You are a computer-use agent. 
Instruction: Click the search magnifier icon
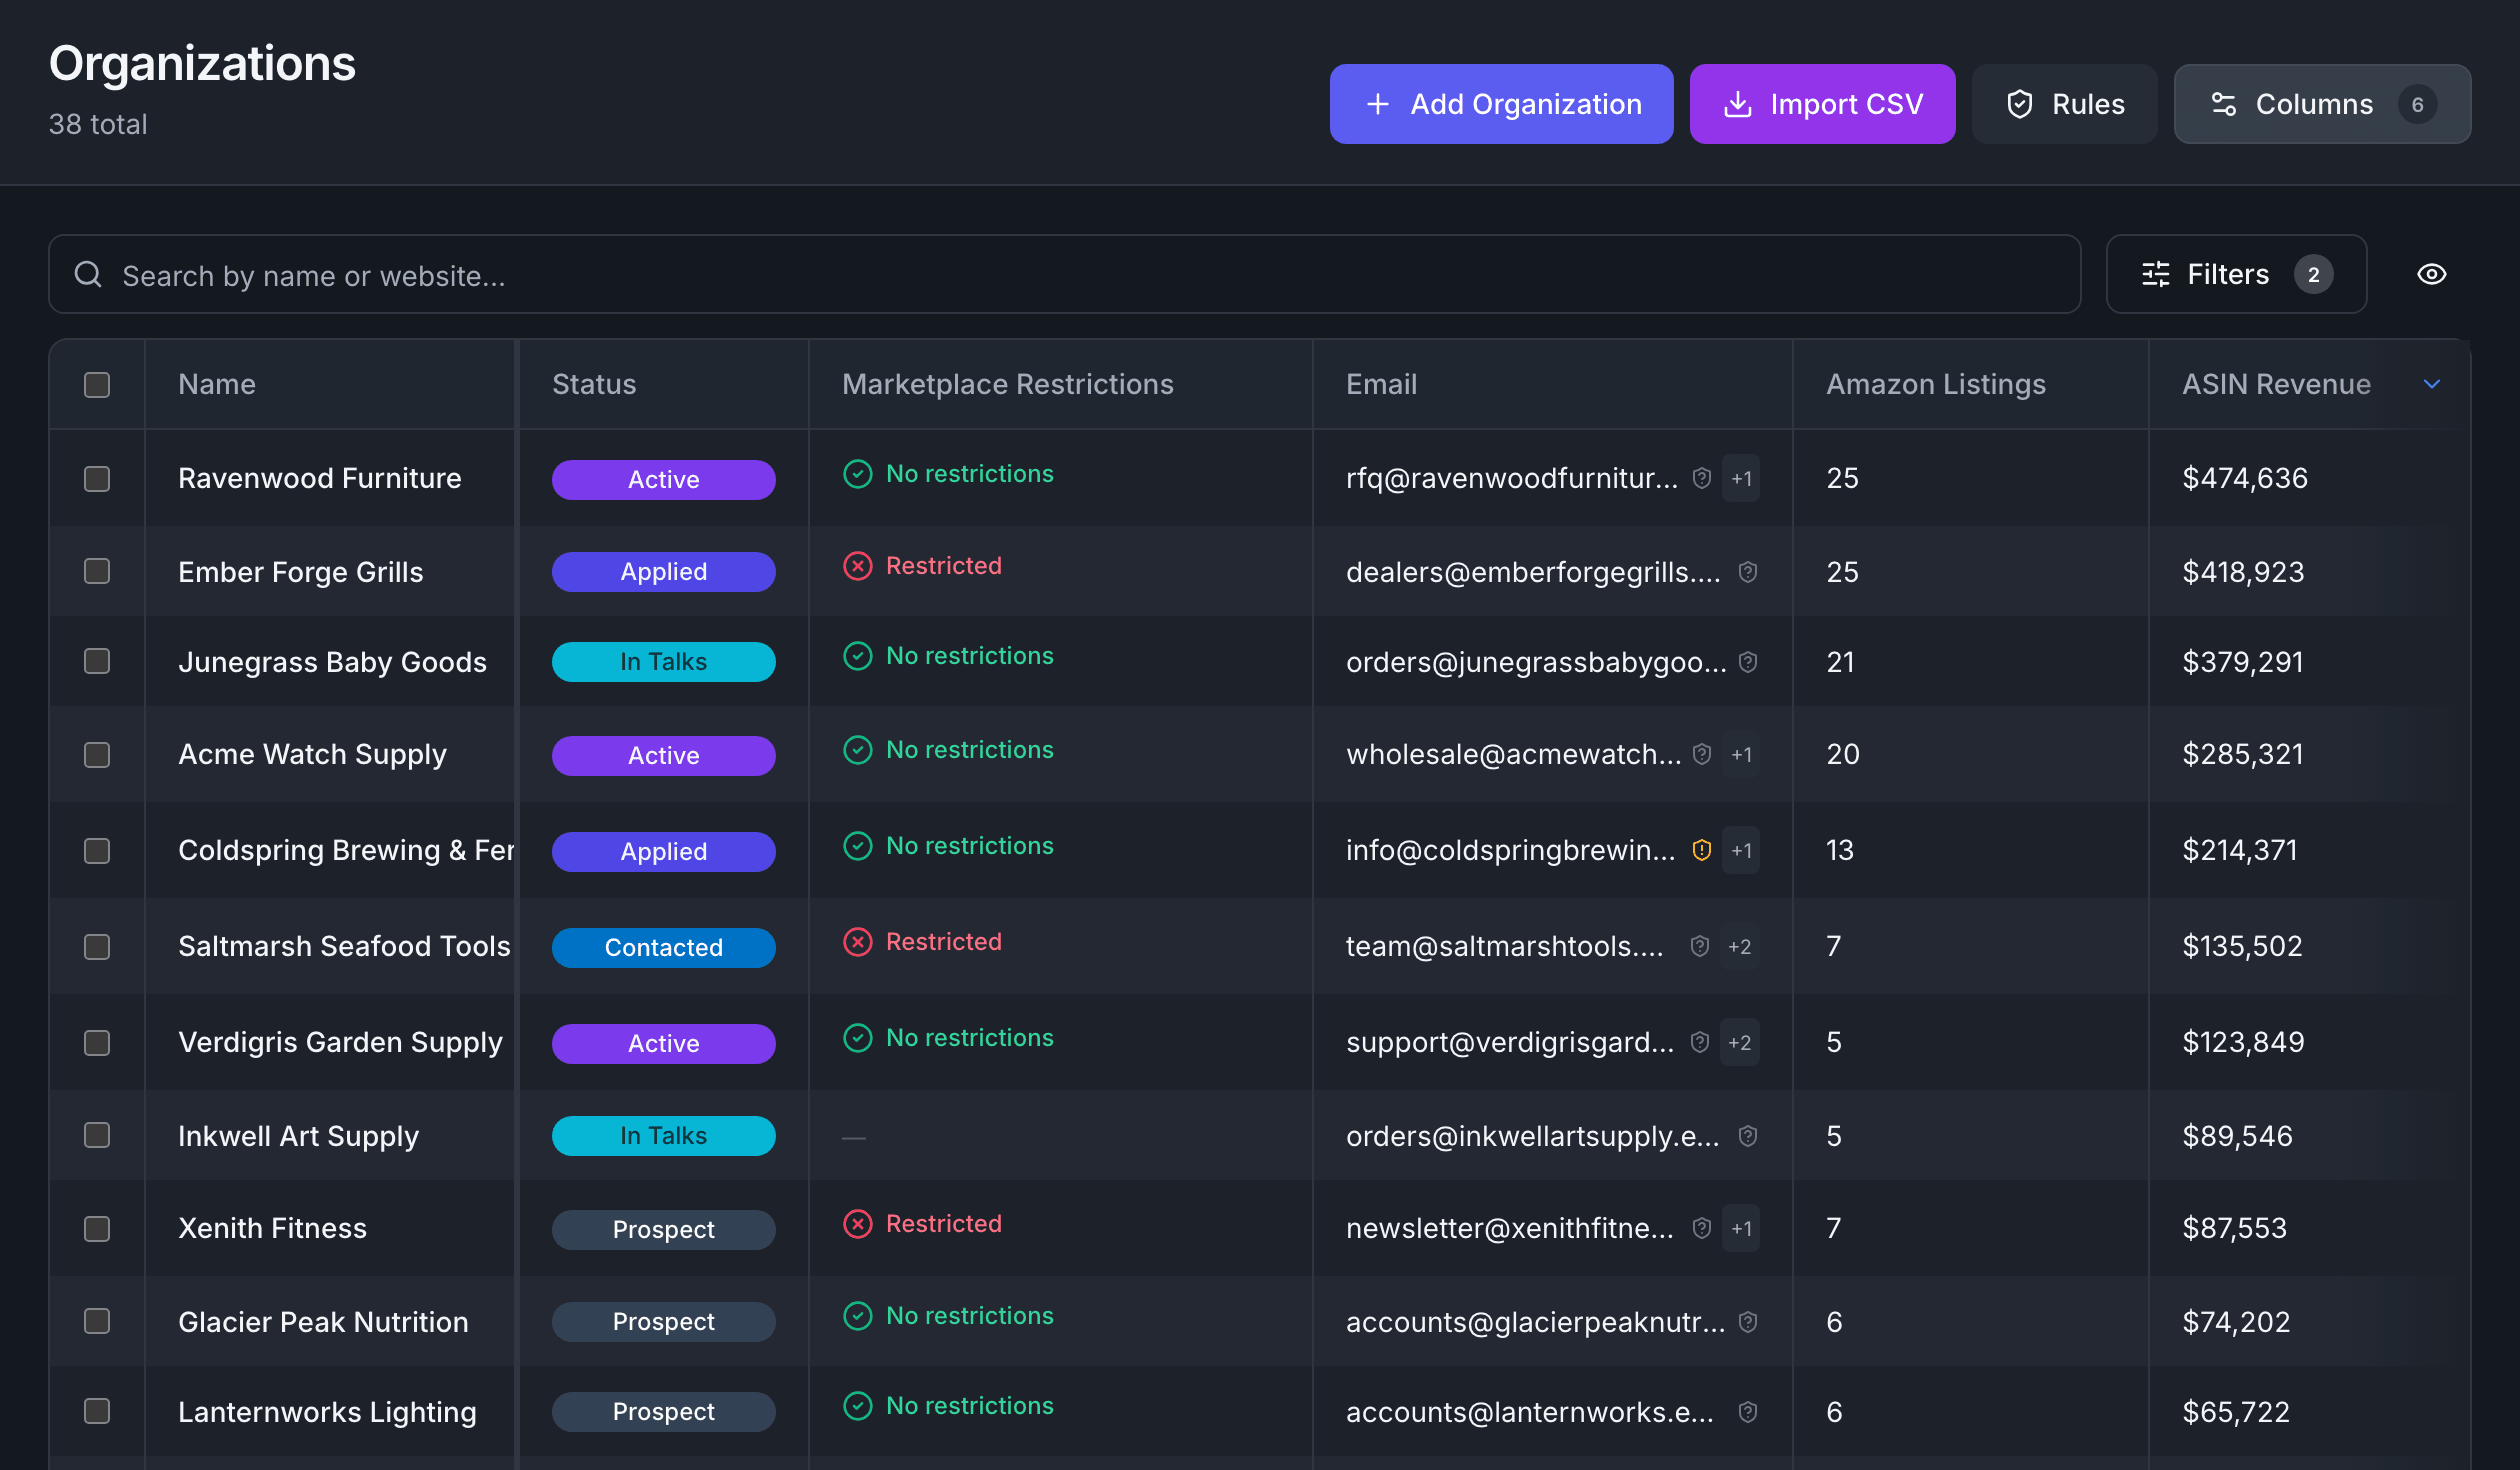tap(88, 274)
